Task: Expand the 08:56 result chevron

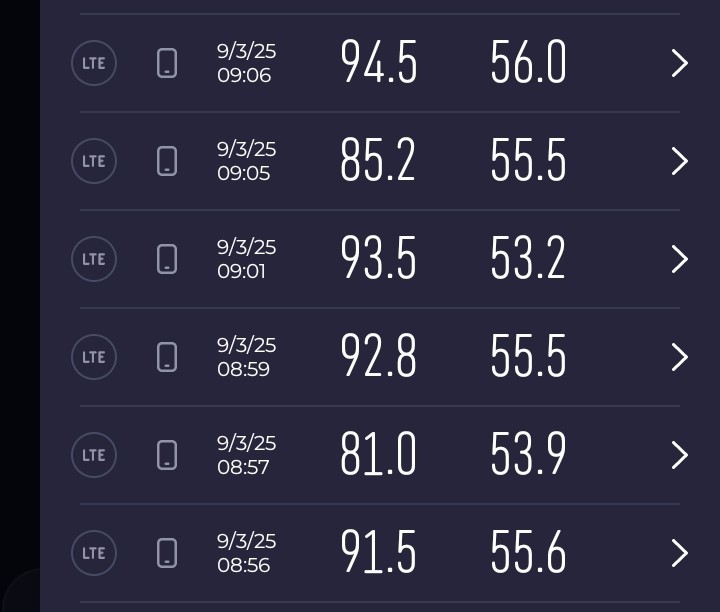Action: pos(680,553)
